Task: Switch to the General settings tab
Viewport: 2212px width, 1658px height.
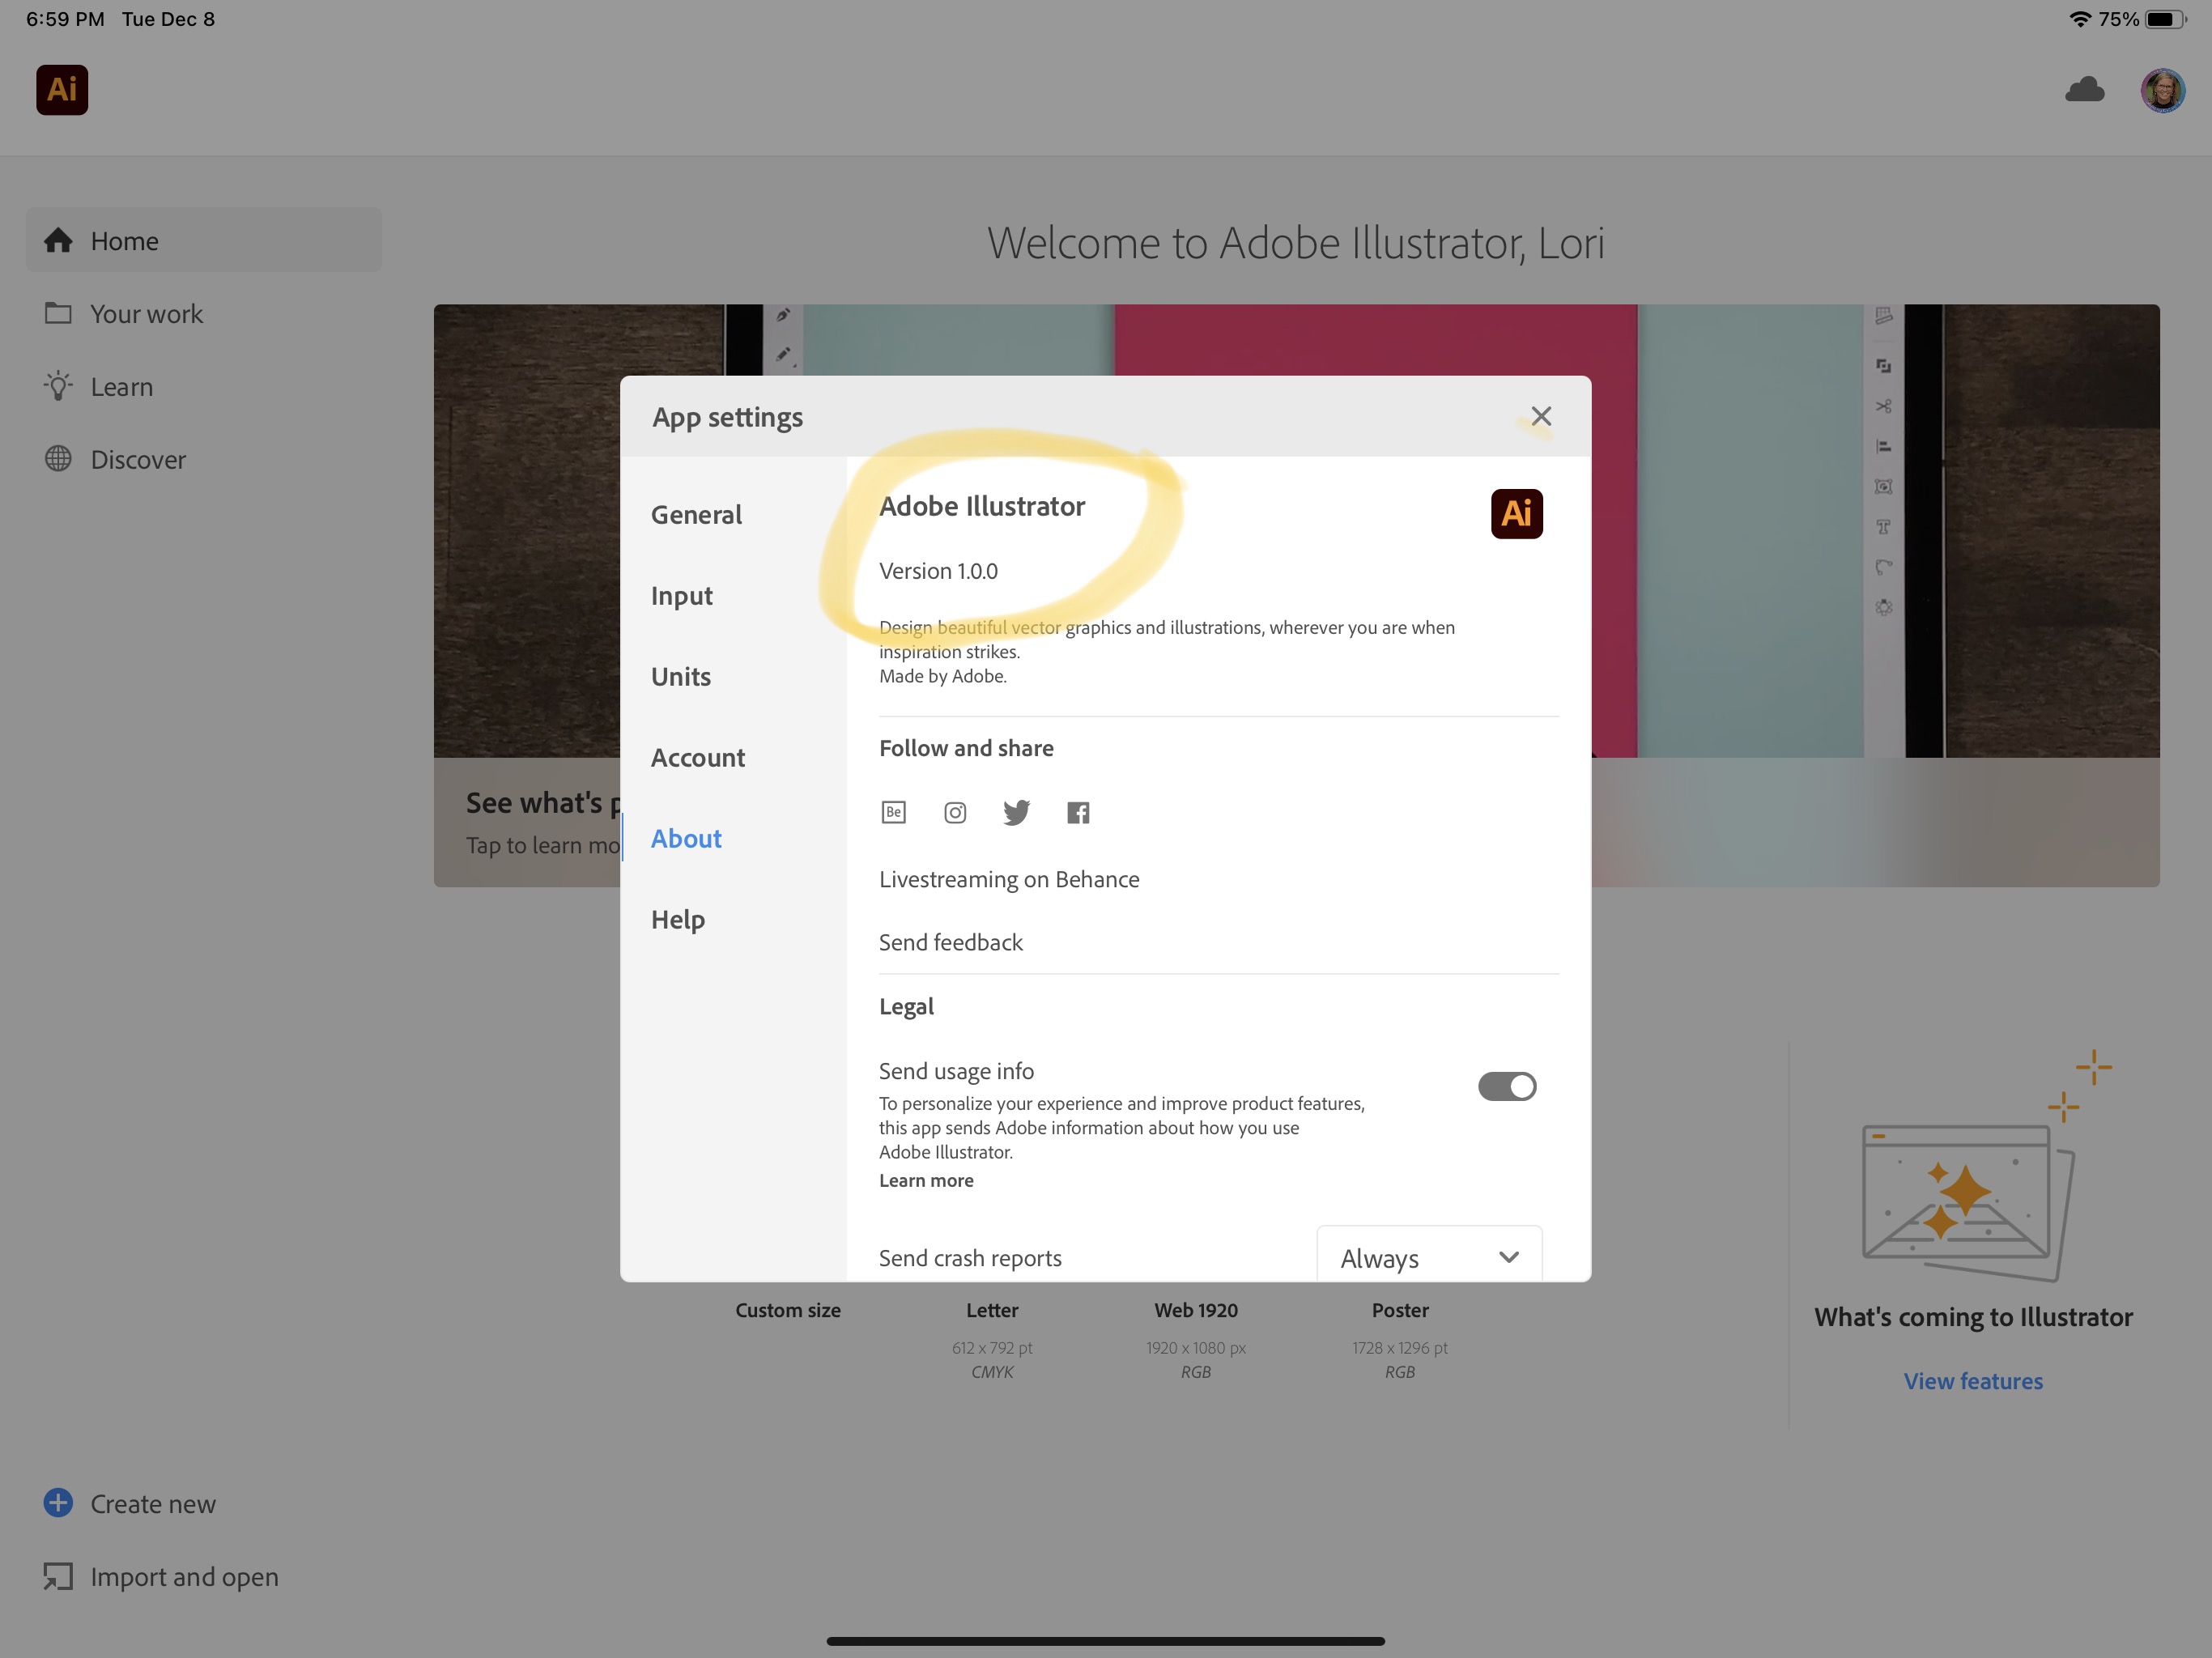Action: pyautogui.click(x=696, y=514)
